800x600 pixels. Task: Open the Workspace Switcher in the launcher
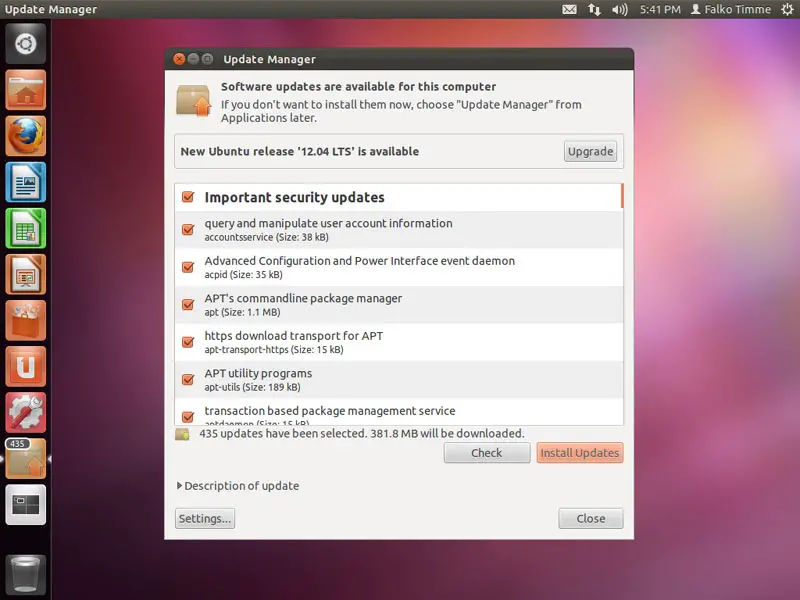pyautogui.click(x=26, y=505)
